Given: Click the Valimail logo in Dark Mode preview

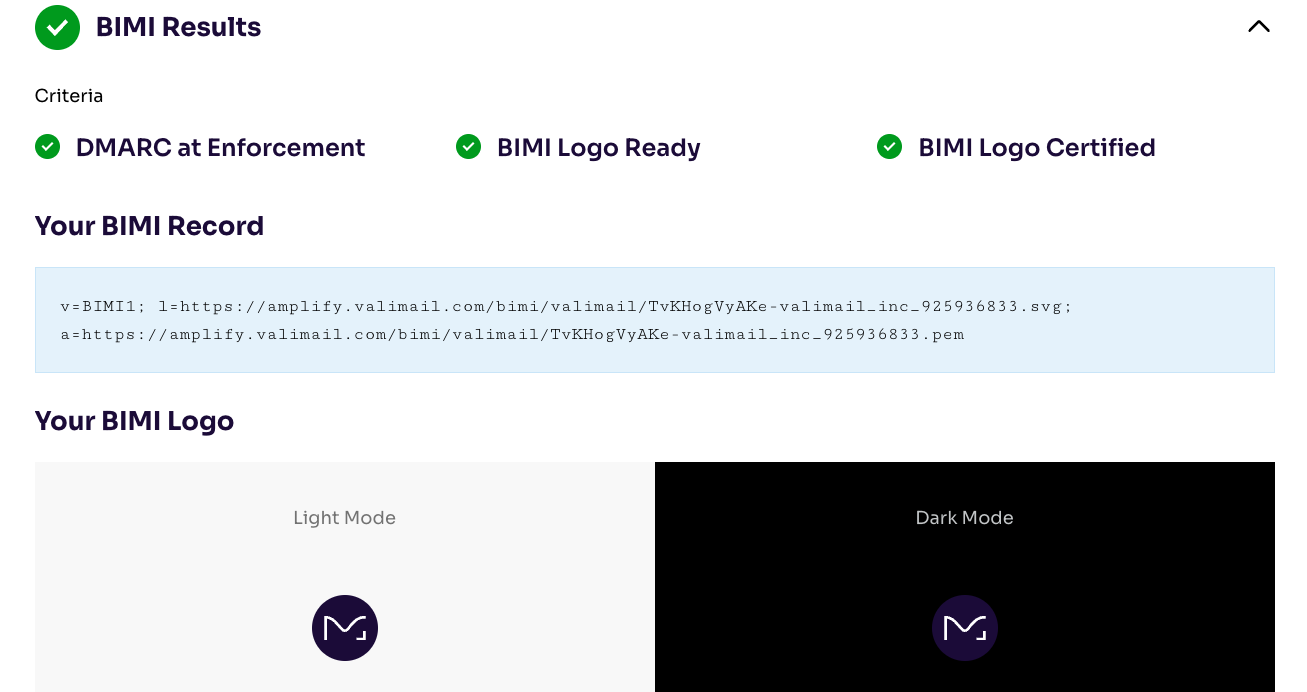Looking at the screenshot, I should (x=965, y=628).
